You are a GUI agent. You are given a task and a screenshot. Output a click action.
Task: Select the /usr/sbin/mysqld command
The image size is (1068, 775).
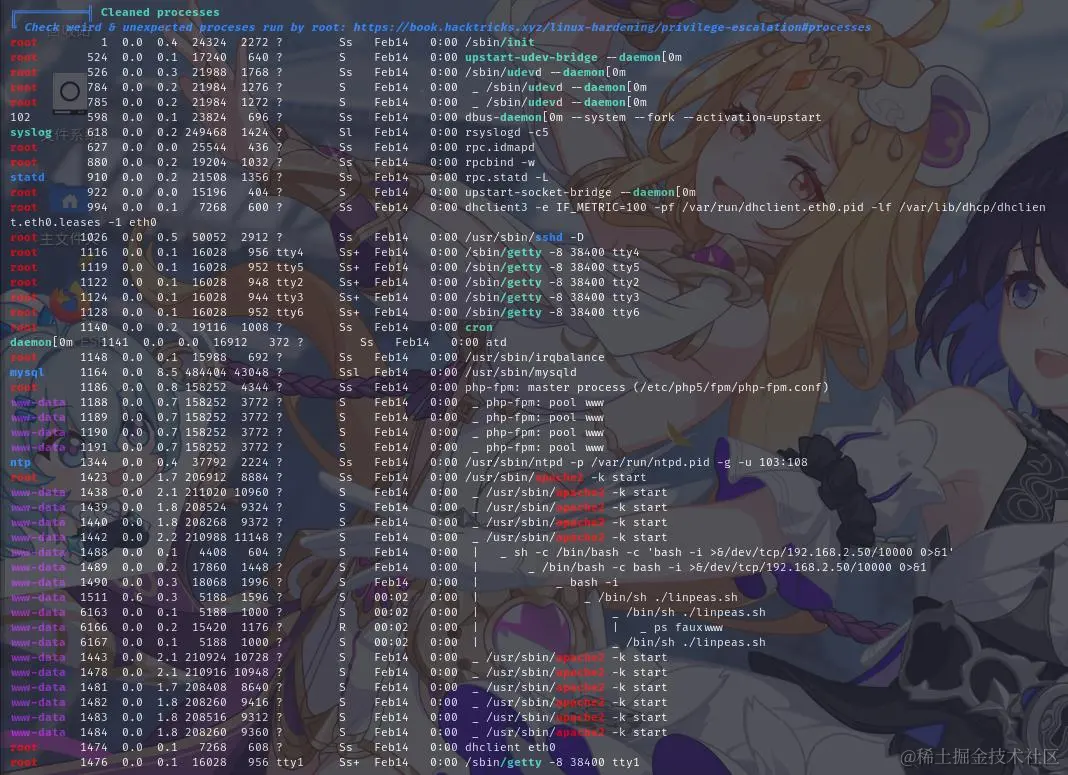click(520, 372)
